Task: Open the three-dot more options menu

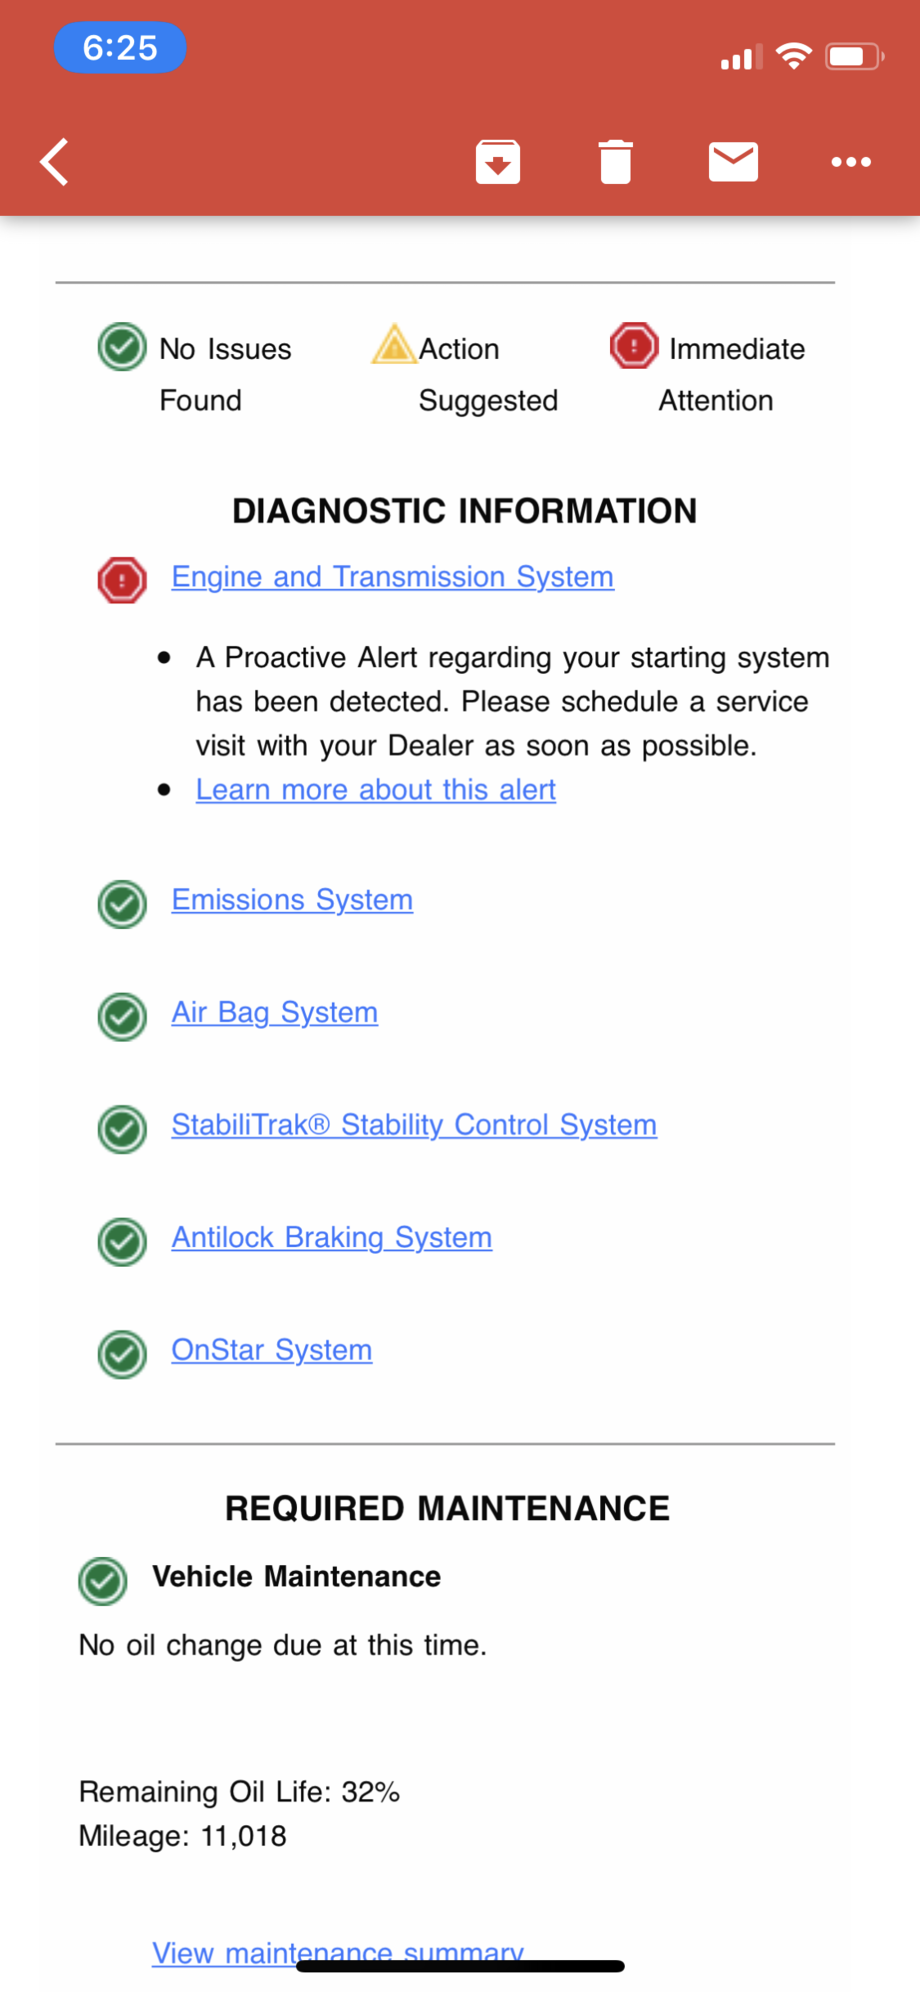Action: point(851,161)
